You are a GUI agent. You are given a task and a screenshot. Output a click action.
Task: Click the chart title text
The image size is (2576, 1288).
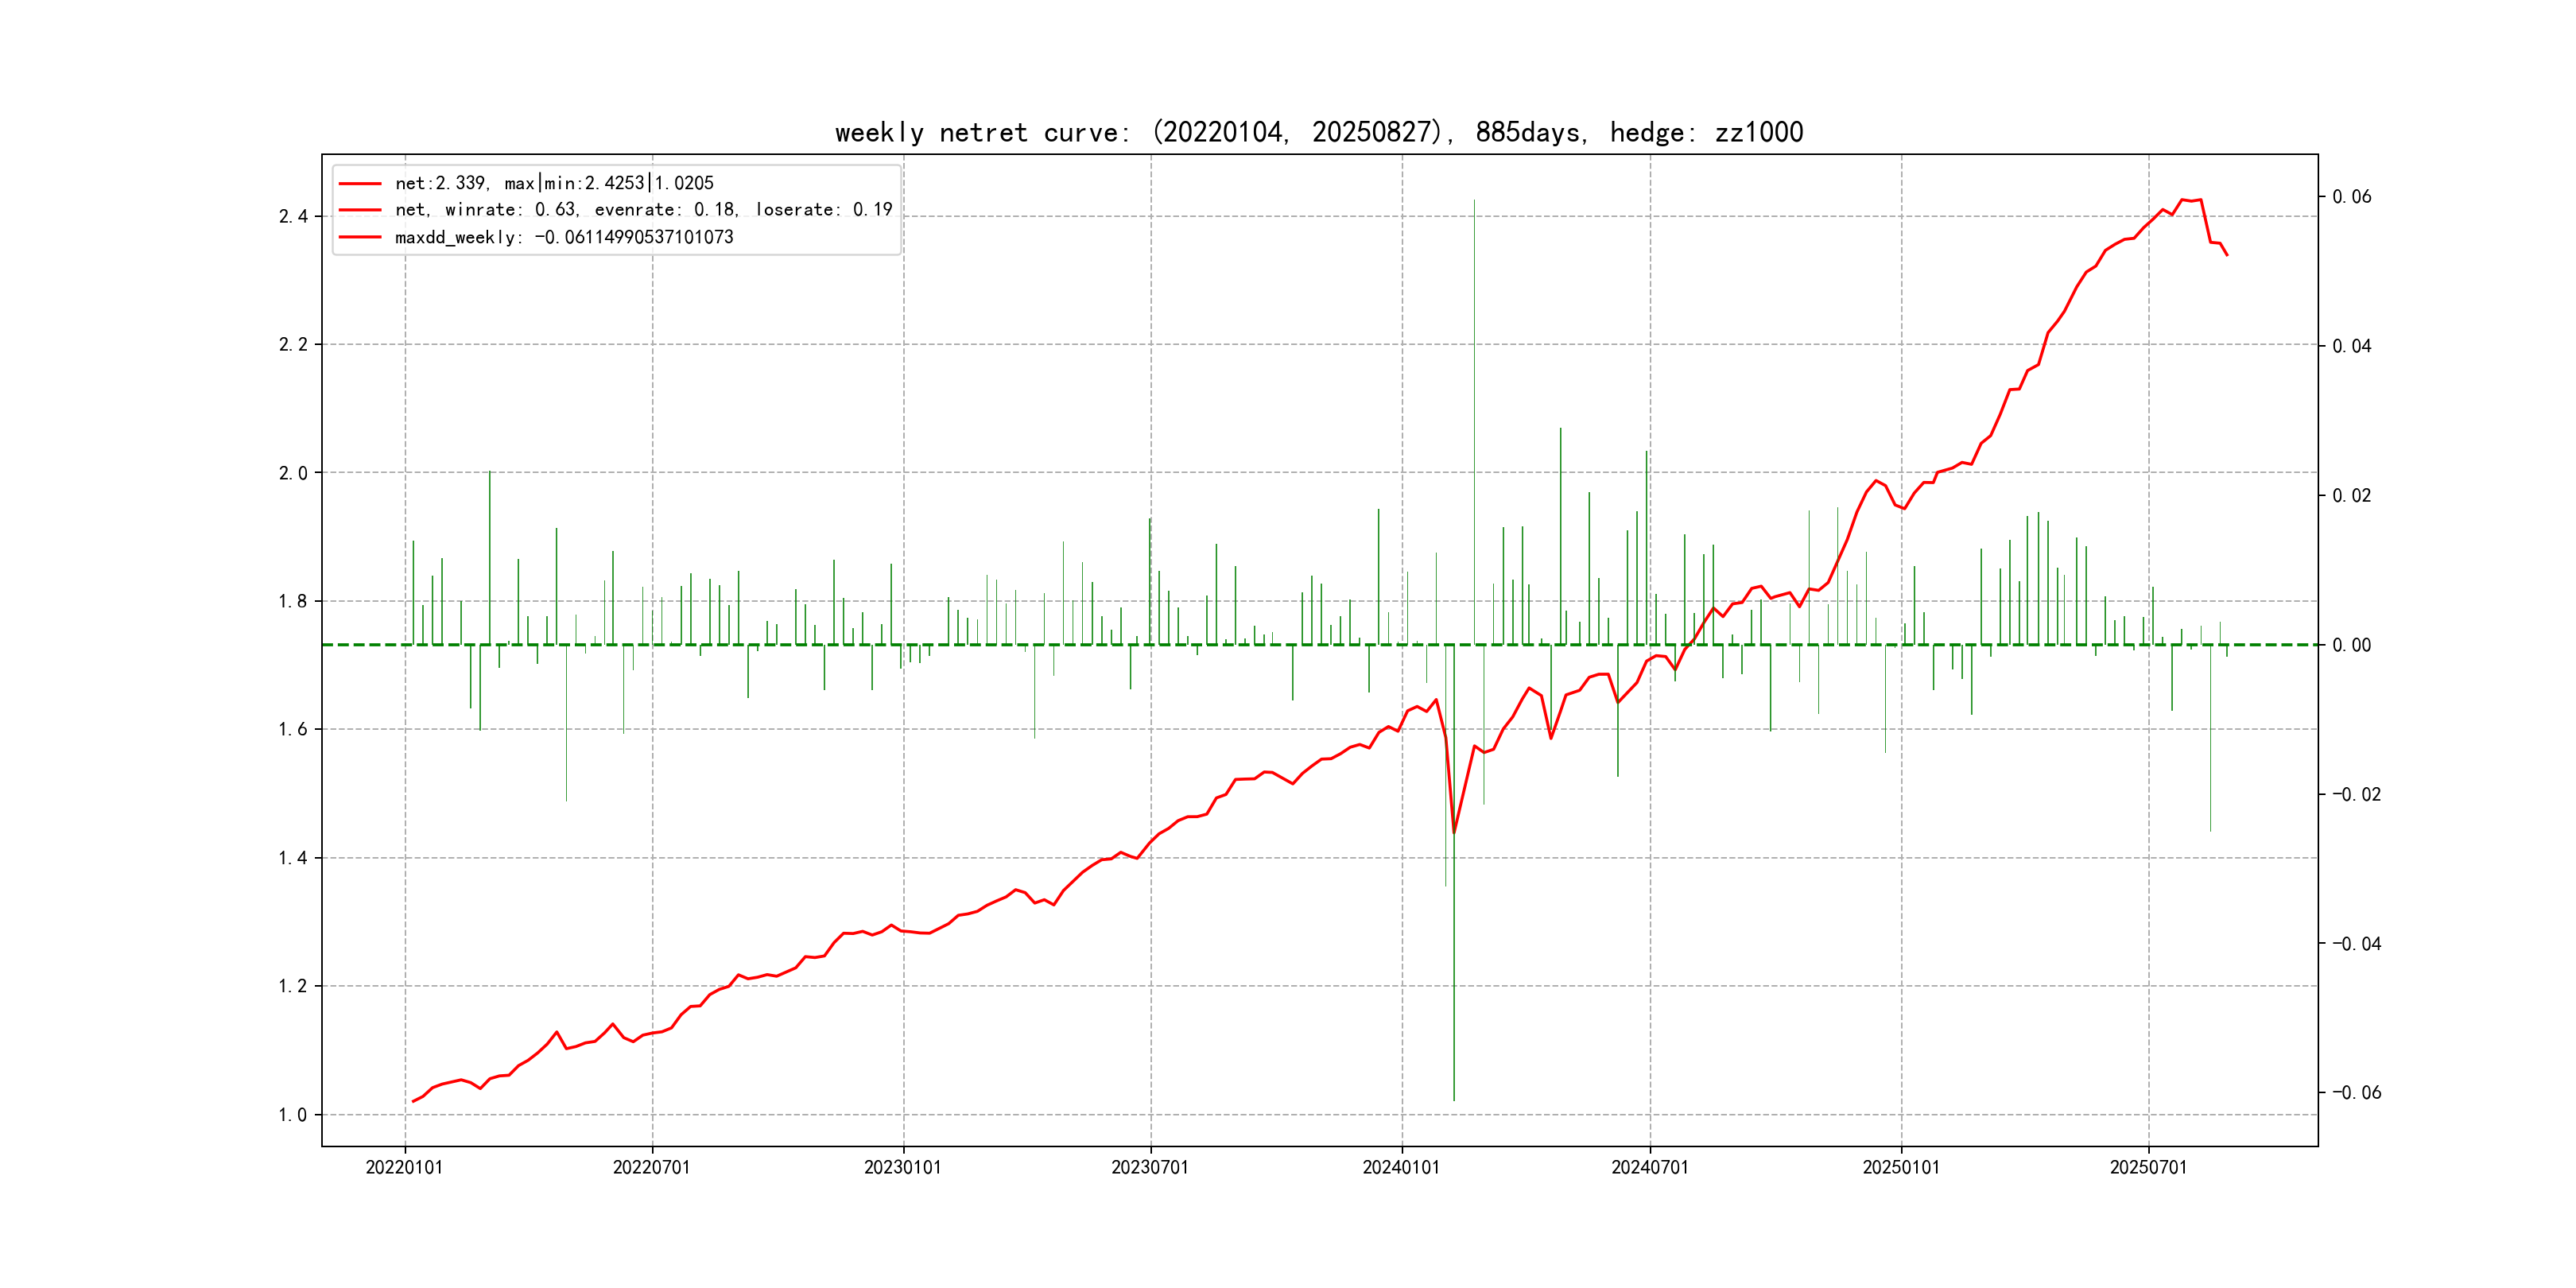[x=1318, y=133]
